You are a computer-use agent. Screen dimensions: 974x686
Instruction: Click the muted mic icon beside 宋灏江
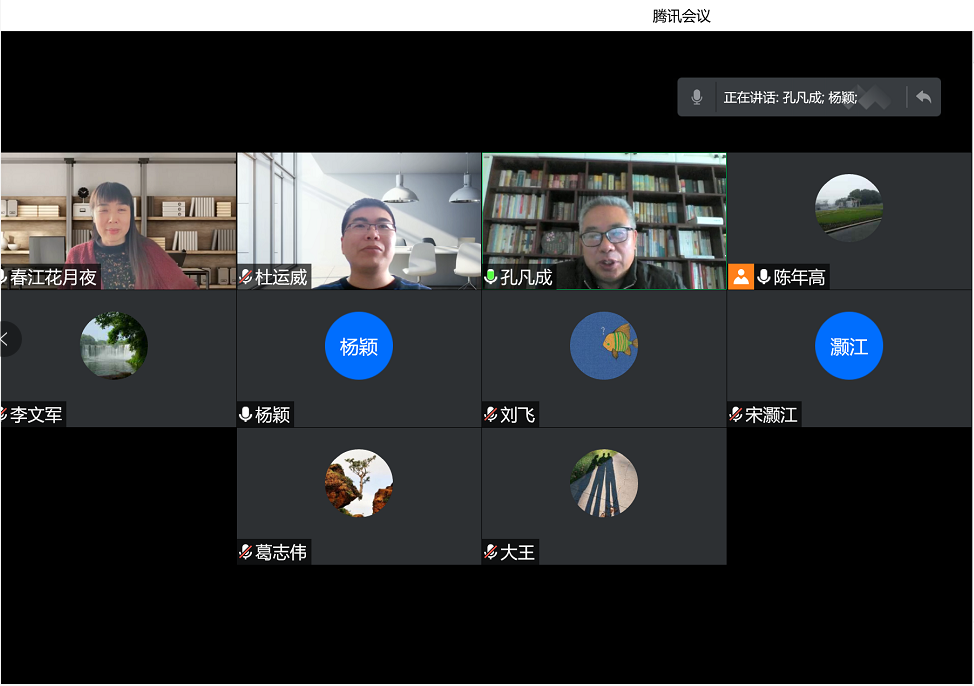[x=736, y=414]
